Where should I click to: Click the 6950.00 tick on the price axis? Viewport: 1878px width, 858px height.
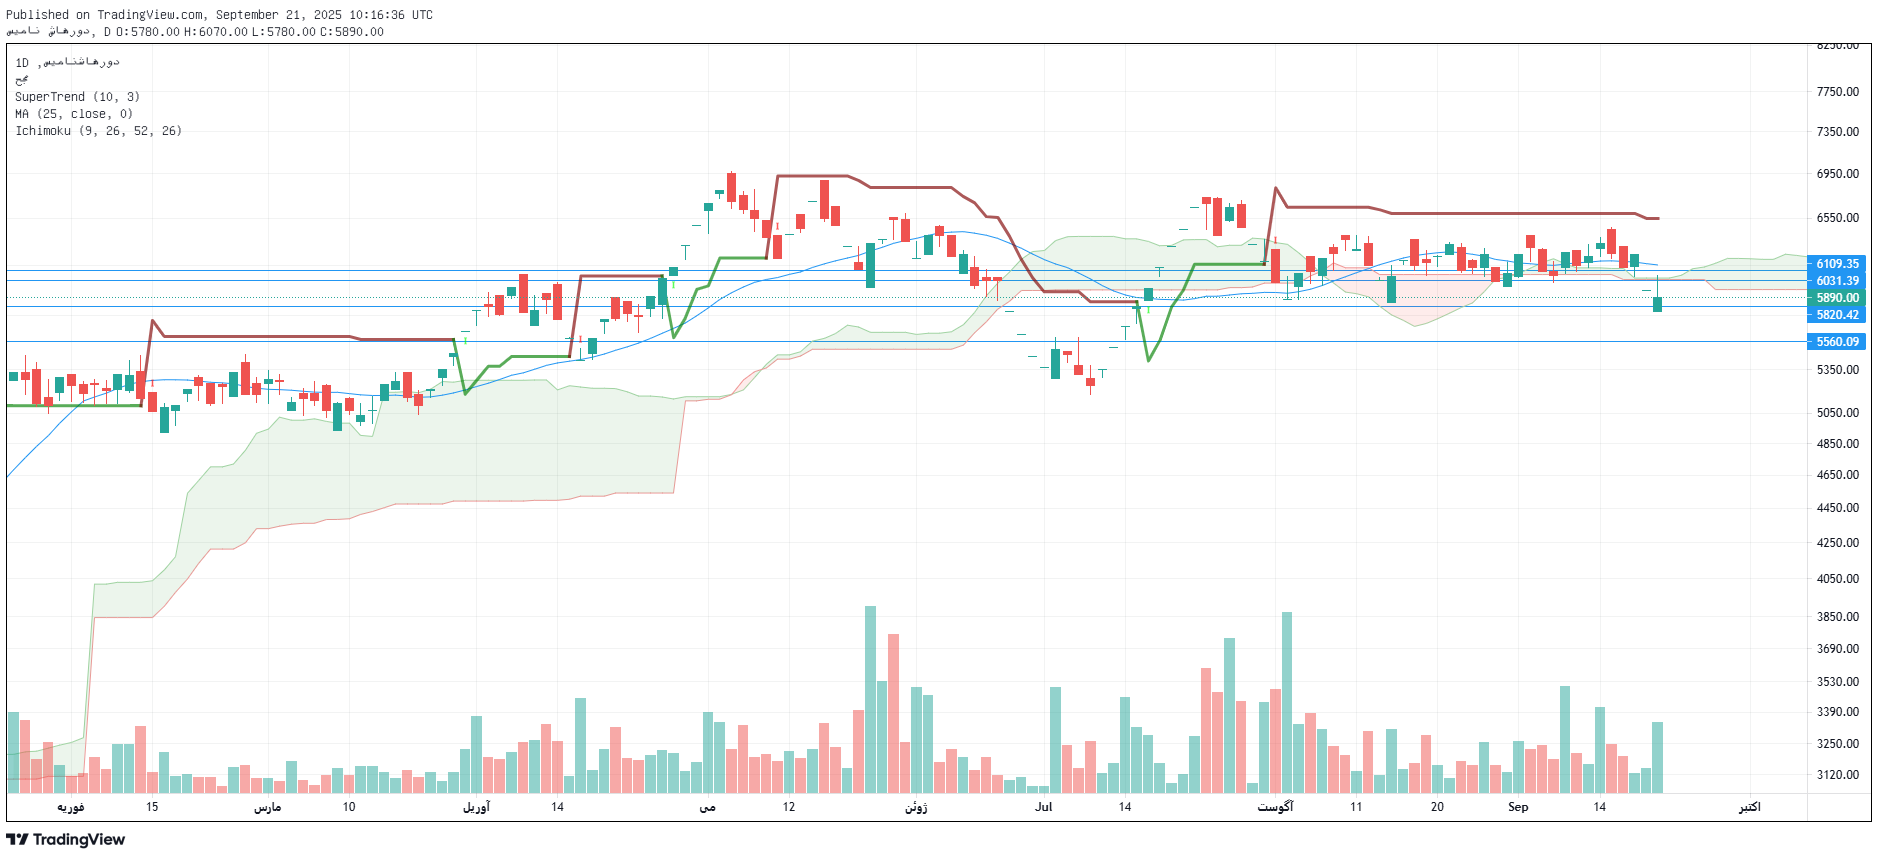coord(1837,174)
